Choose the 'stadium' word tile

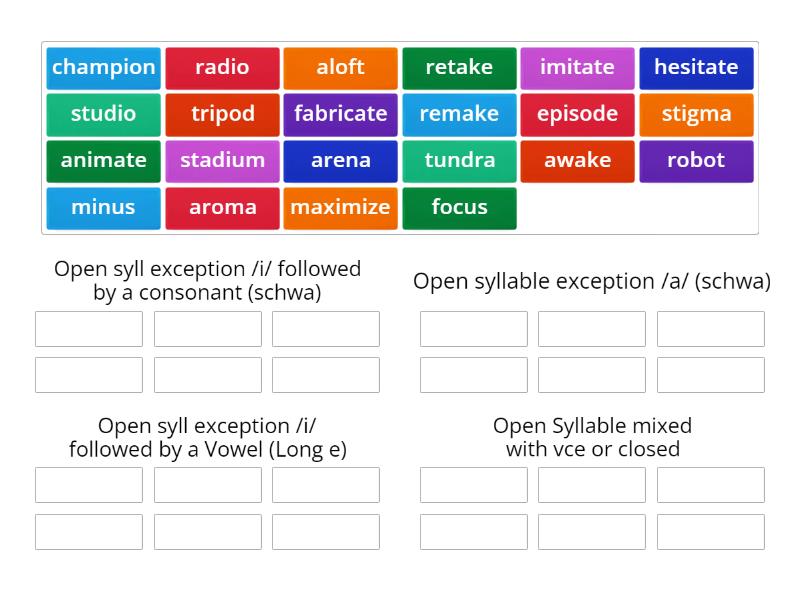[x=222, y=161]
